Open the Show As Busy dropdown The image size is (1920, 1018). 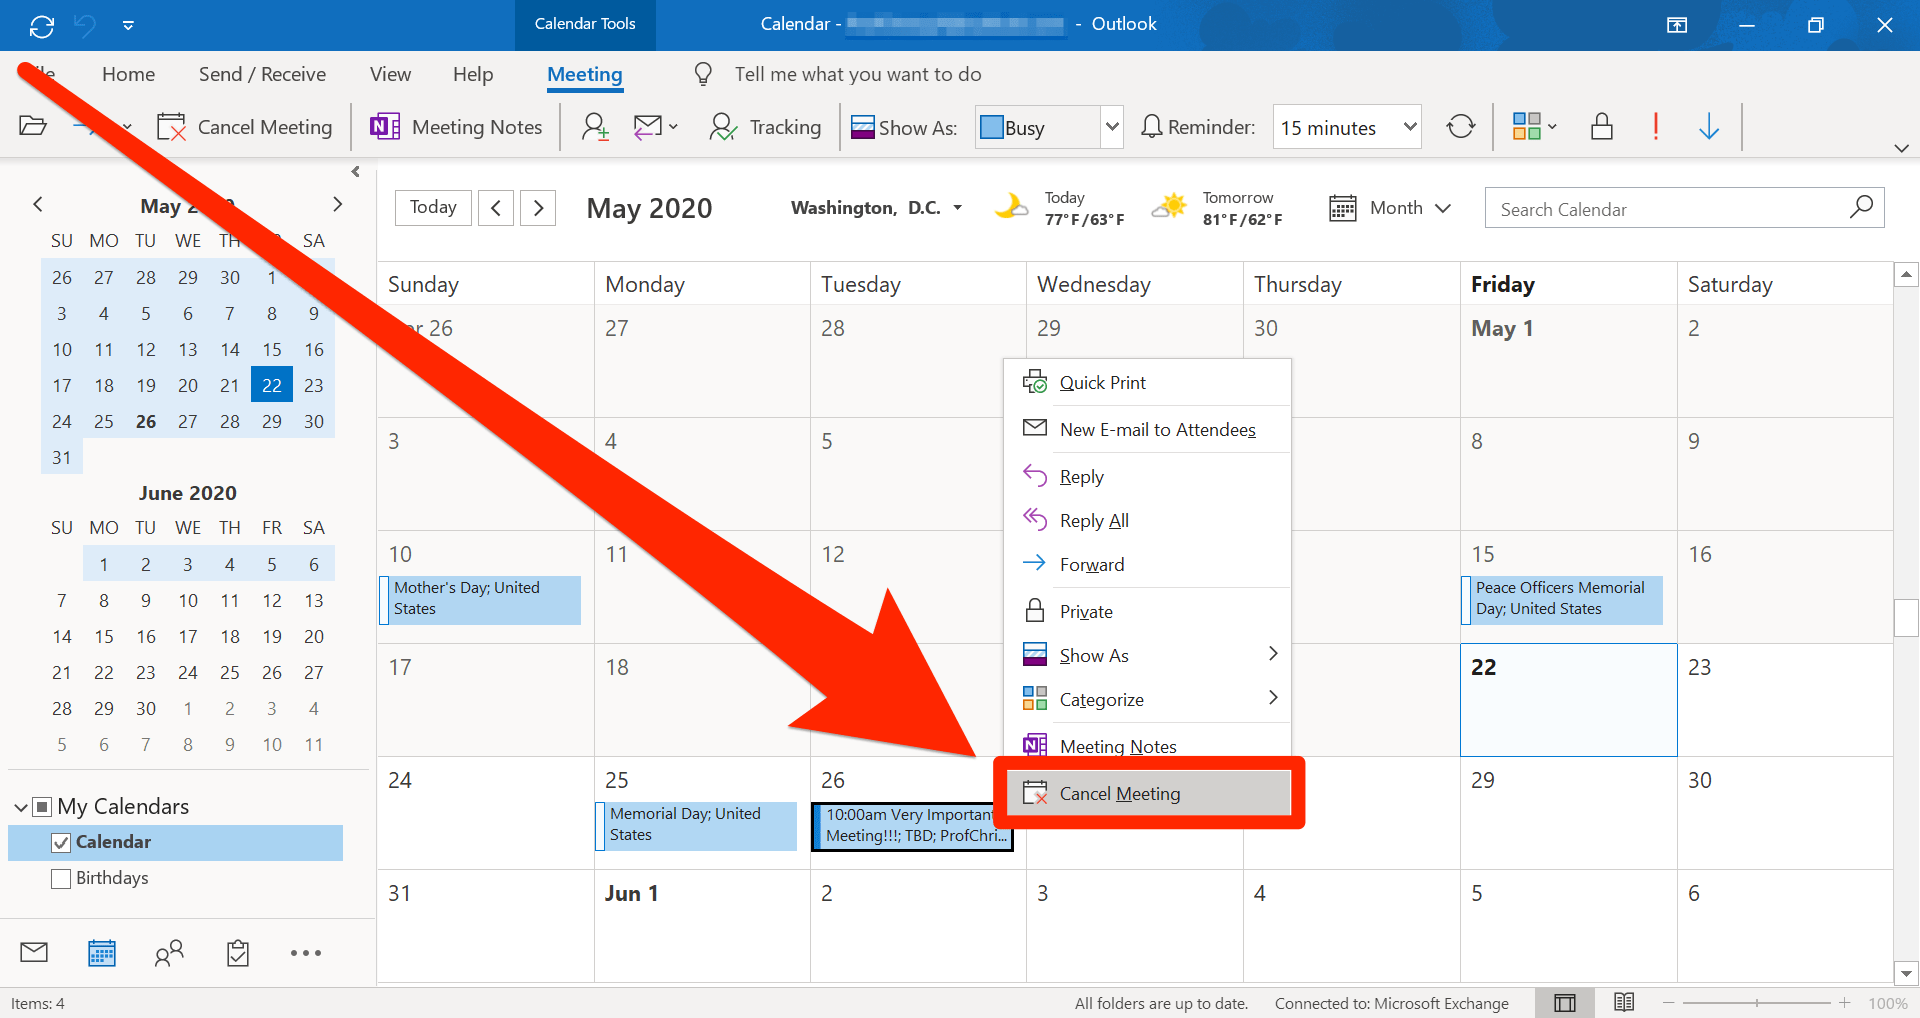click(x=1111, y=128)
